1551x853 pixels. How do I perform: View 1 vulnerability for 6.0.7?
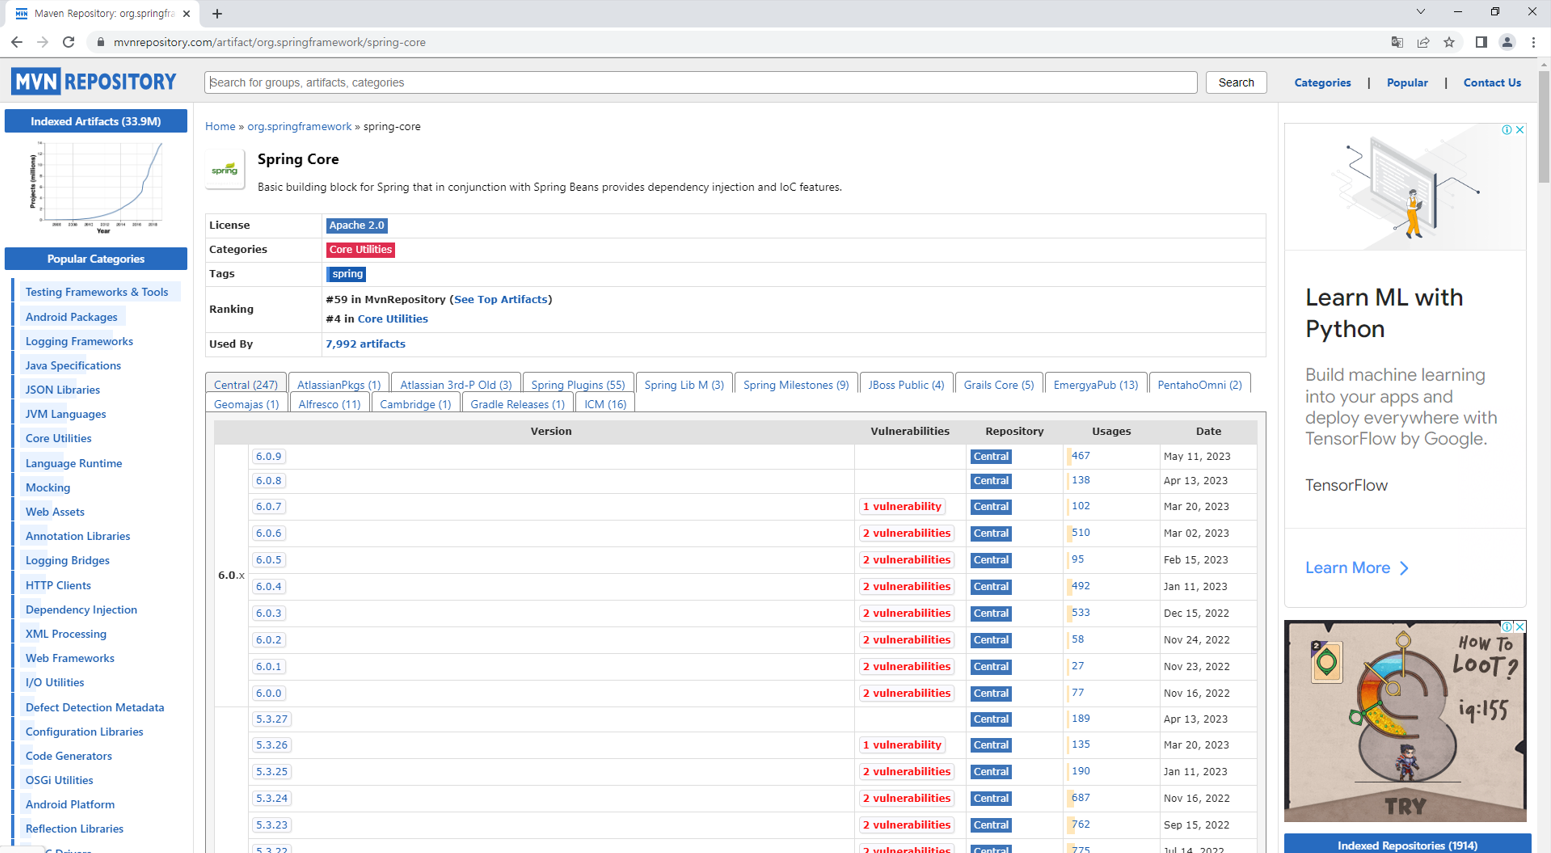click(x=902, y=507)
